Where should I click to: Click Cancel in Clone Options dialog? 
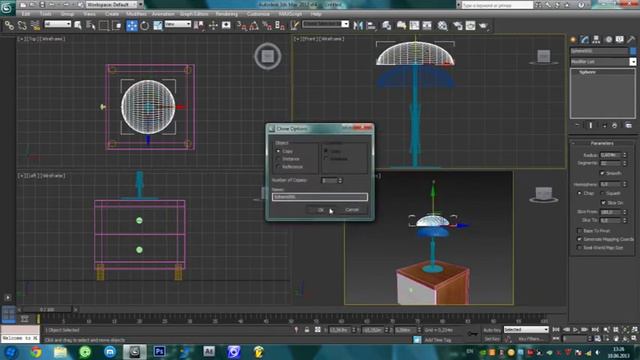(x=352, y=210)
